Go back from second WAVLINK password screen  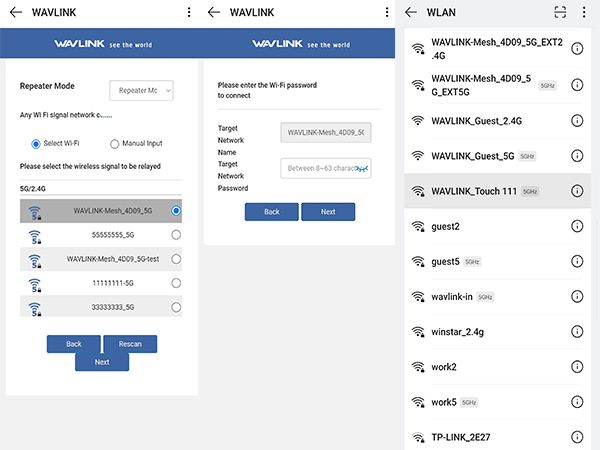[x=214, y=12]
